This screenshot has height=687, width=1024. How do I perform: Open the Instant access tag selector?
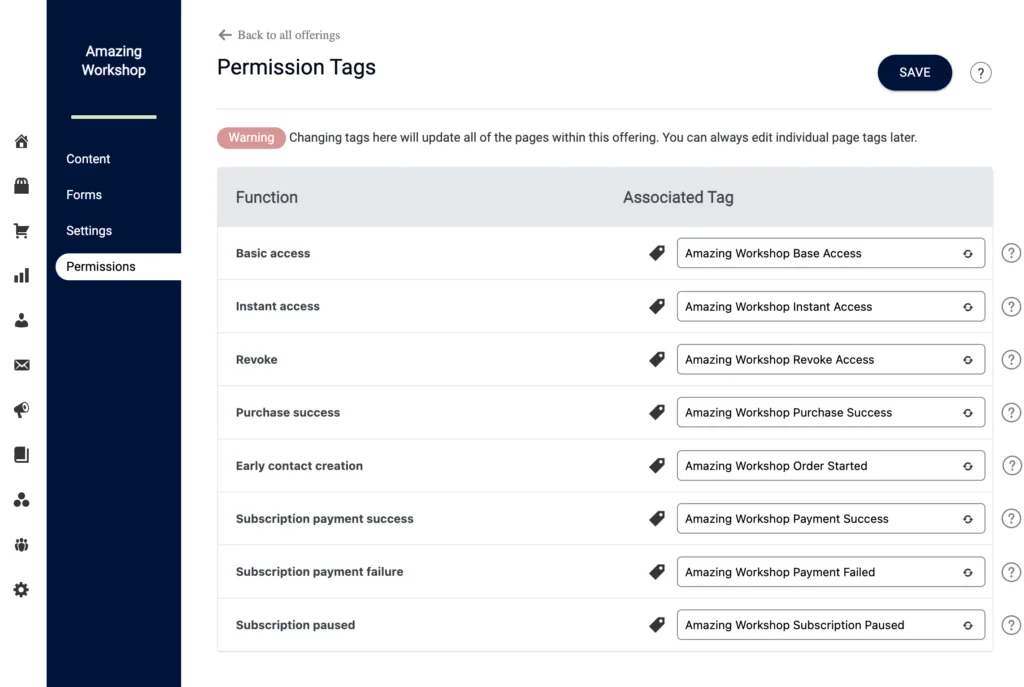pos(831,306)
